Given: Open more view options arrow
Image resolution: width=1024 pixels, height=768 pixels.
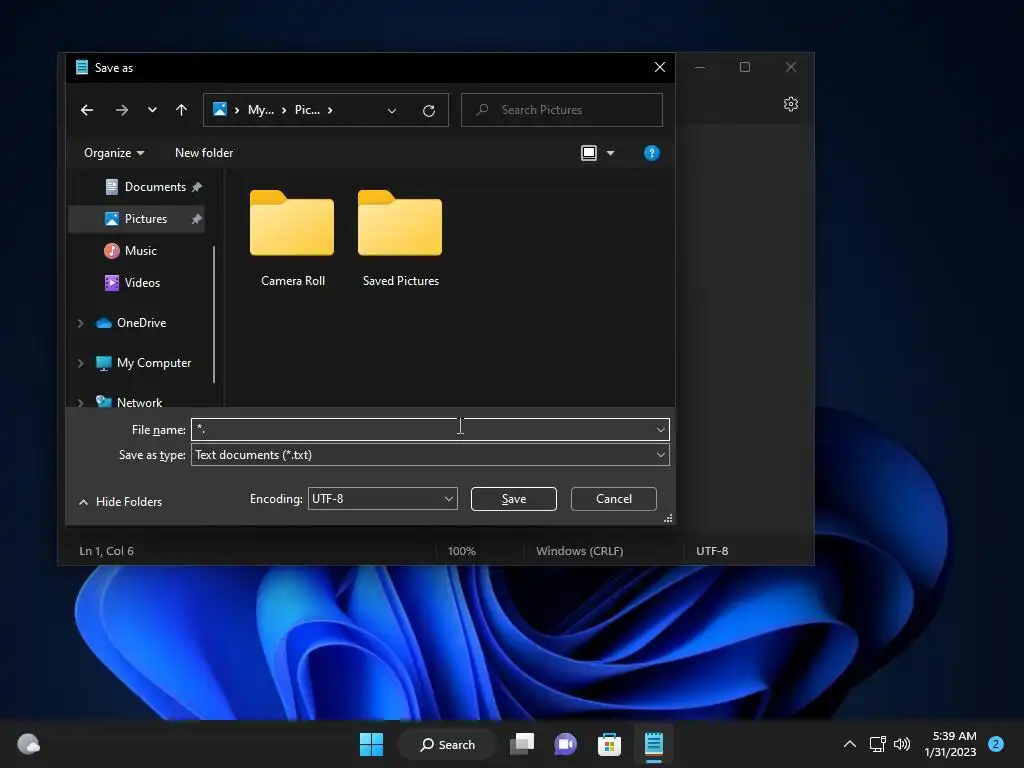Looking at the screenshot, I should coord(610,153).
